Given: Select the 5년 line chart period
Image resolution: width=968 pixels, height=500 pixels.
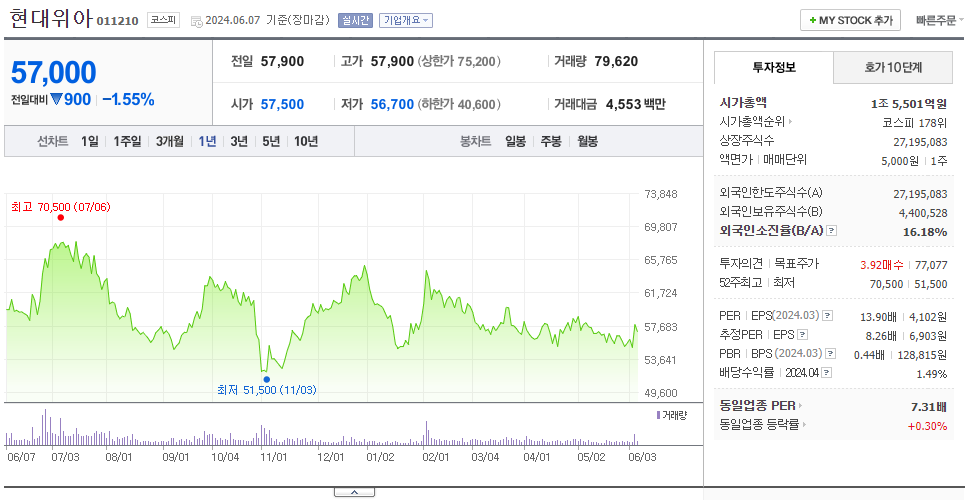Looking at the screenshot, I should [271, 141].
